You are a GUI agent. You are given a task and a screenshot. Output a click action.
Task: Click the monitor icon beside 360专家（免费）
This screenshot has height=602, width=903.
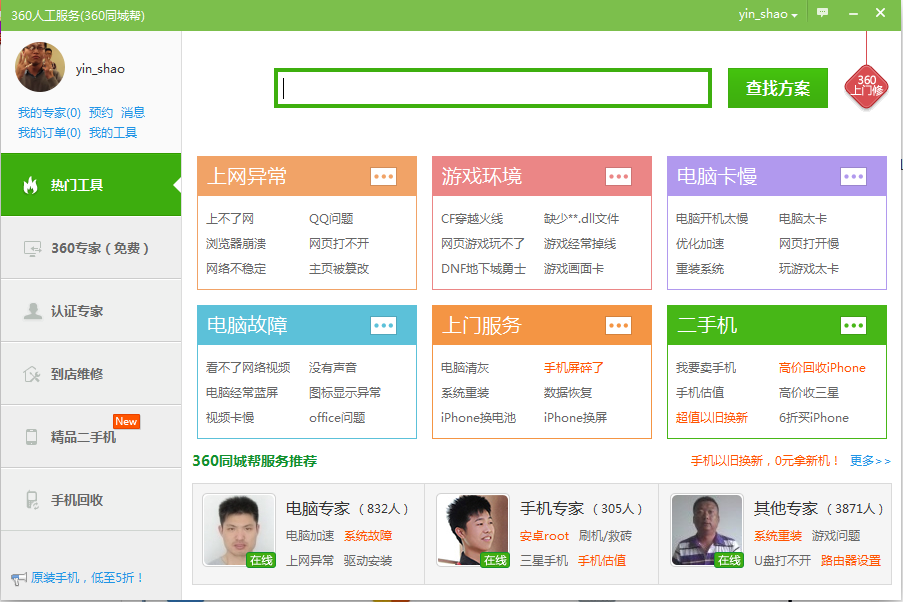32,248
